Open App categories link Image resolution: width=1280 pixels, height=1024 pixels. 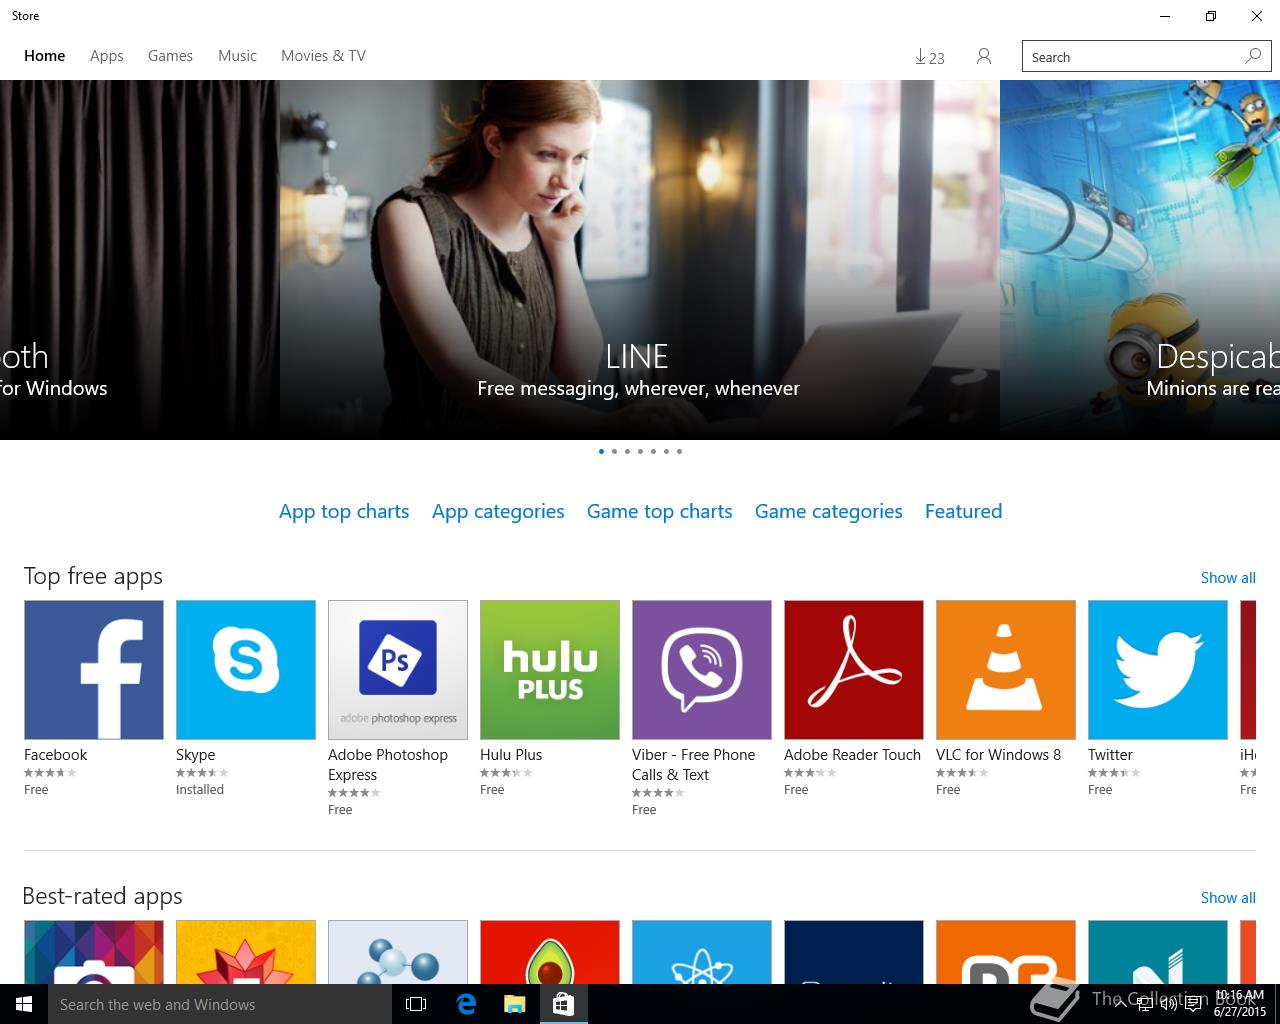[x=498, y=511]
